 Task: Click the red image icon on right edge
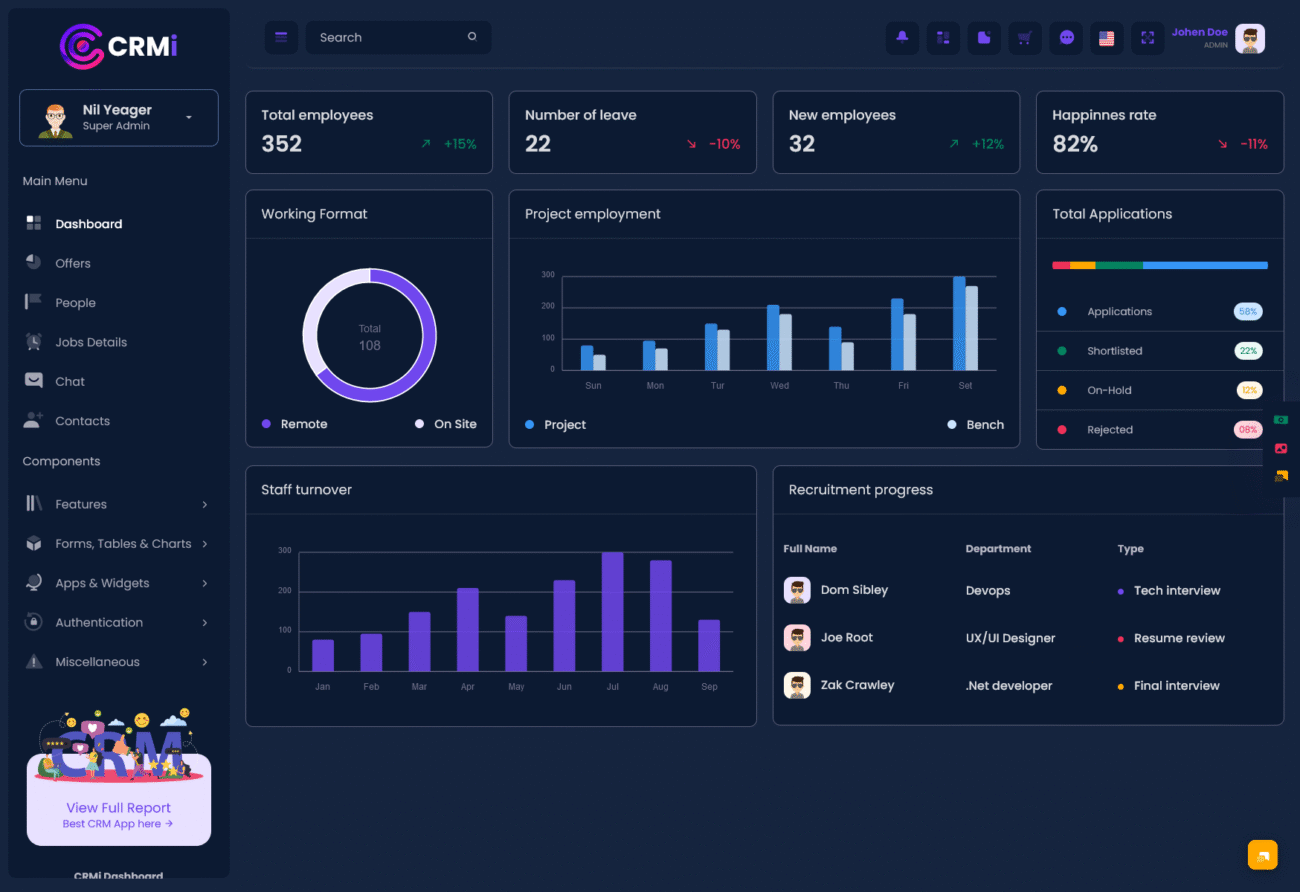click(1281, 448)
